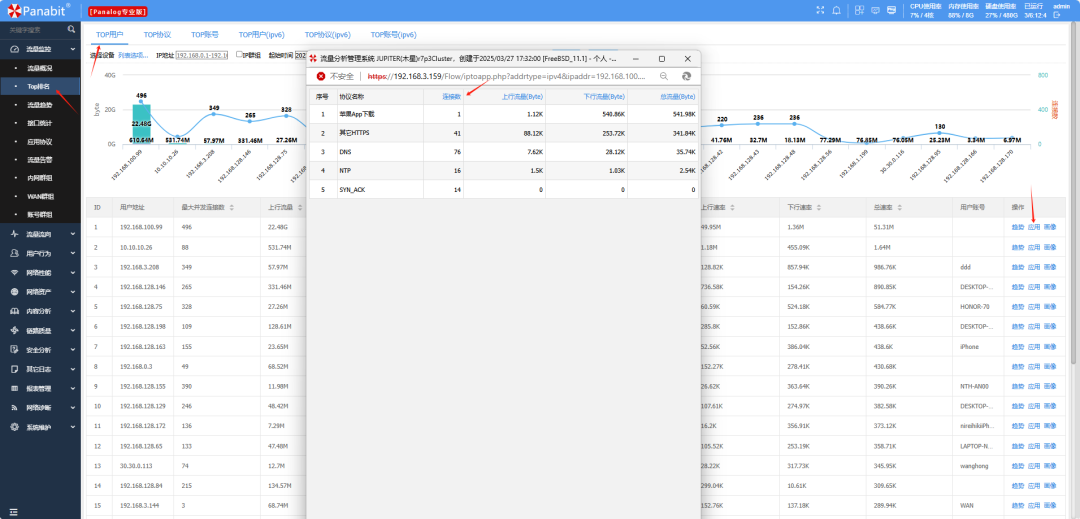This screenshot has height=519, width=1080.
Task: Click the fullscreen toggle icon in header
Action: pyautogui.click(x=820, y=10)
